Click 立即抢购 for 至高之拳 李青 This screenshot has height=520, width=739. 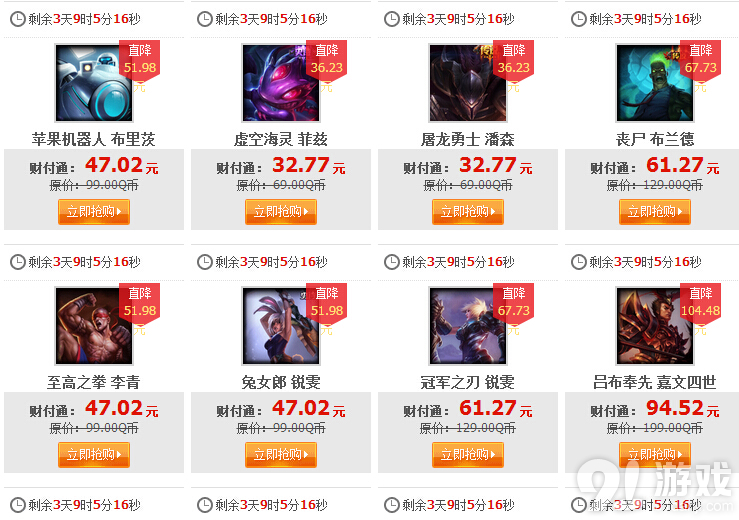[94, 455]
